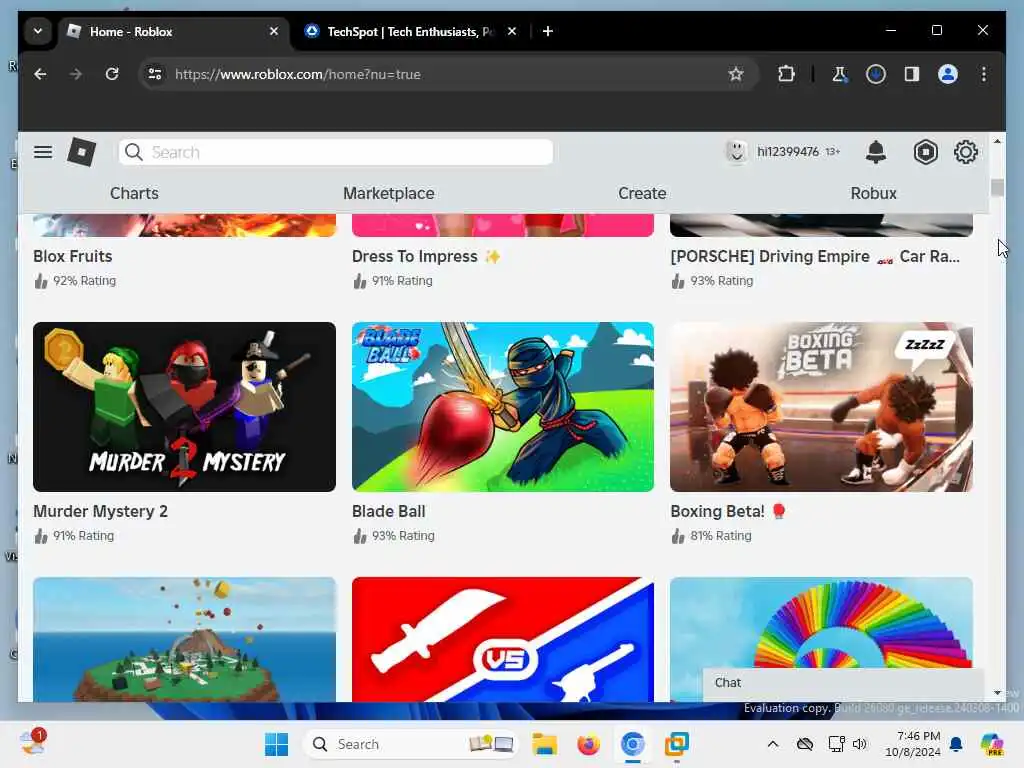Expand the tab search dropdown
This screenshot has width=1024, height=768.
(x=38, y=31)
